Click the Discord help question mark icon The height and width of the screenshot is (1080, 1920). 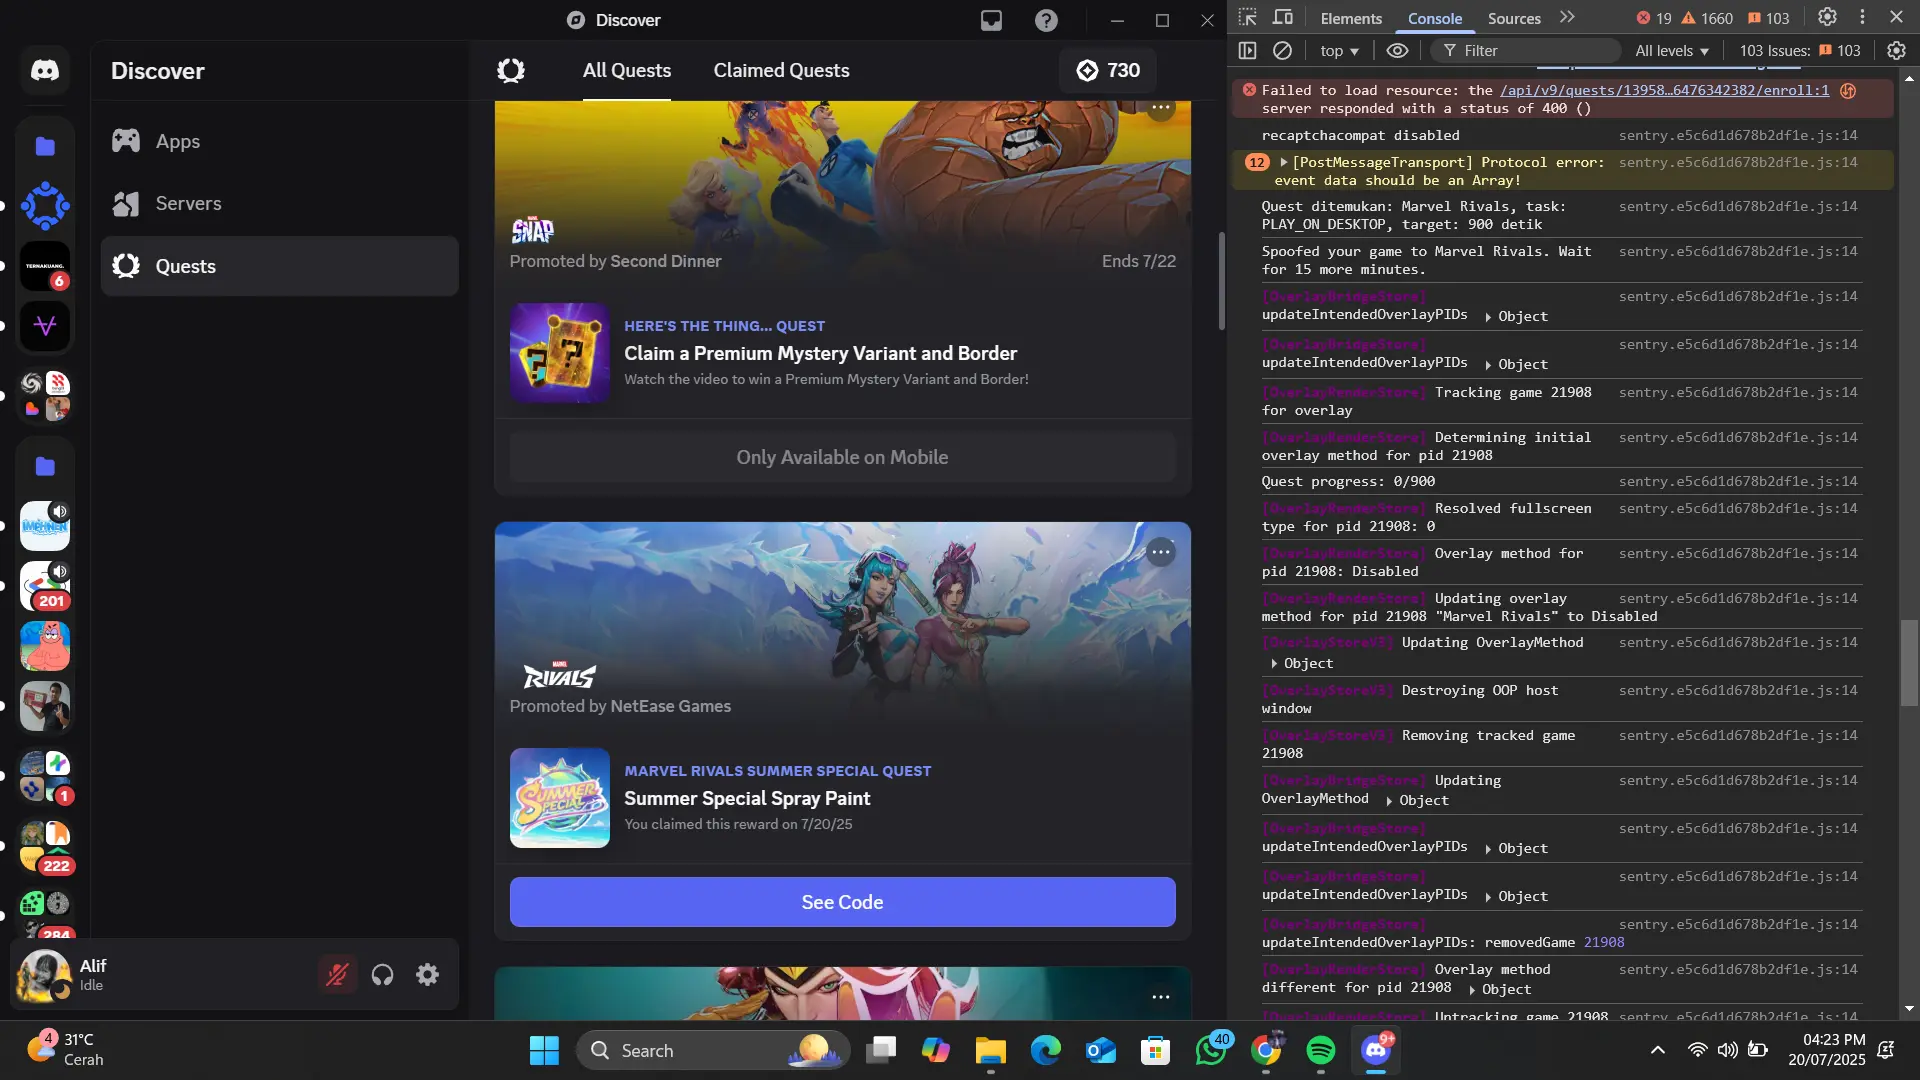1046,20
